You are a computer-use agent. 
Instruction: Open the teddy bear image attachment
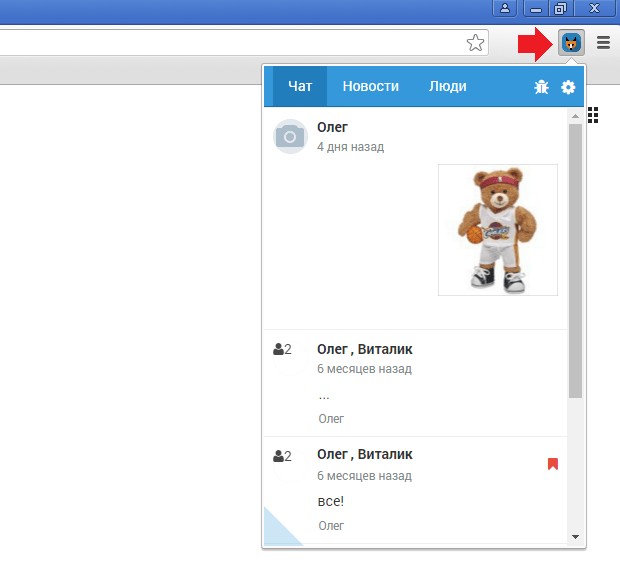tap(498, 230)
